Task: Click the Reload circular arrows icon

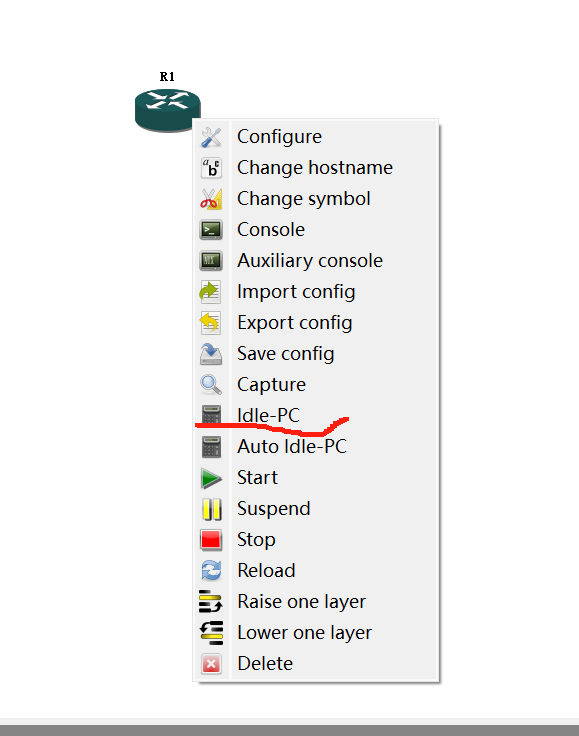Action: pyautogui.click(x=211, y=571)
